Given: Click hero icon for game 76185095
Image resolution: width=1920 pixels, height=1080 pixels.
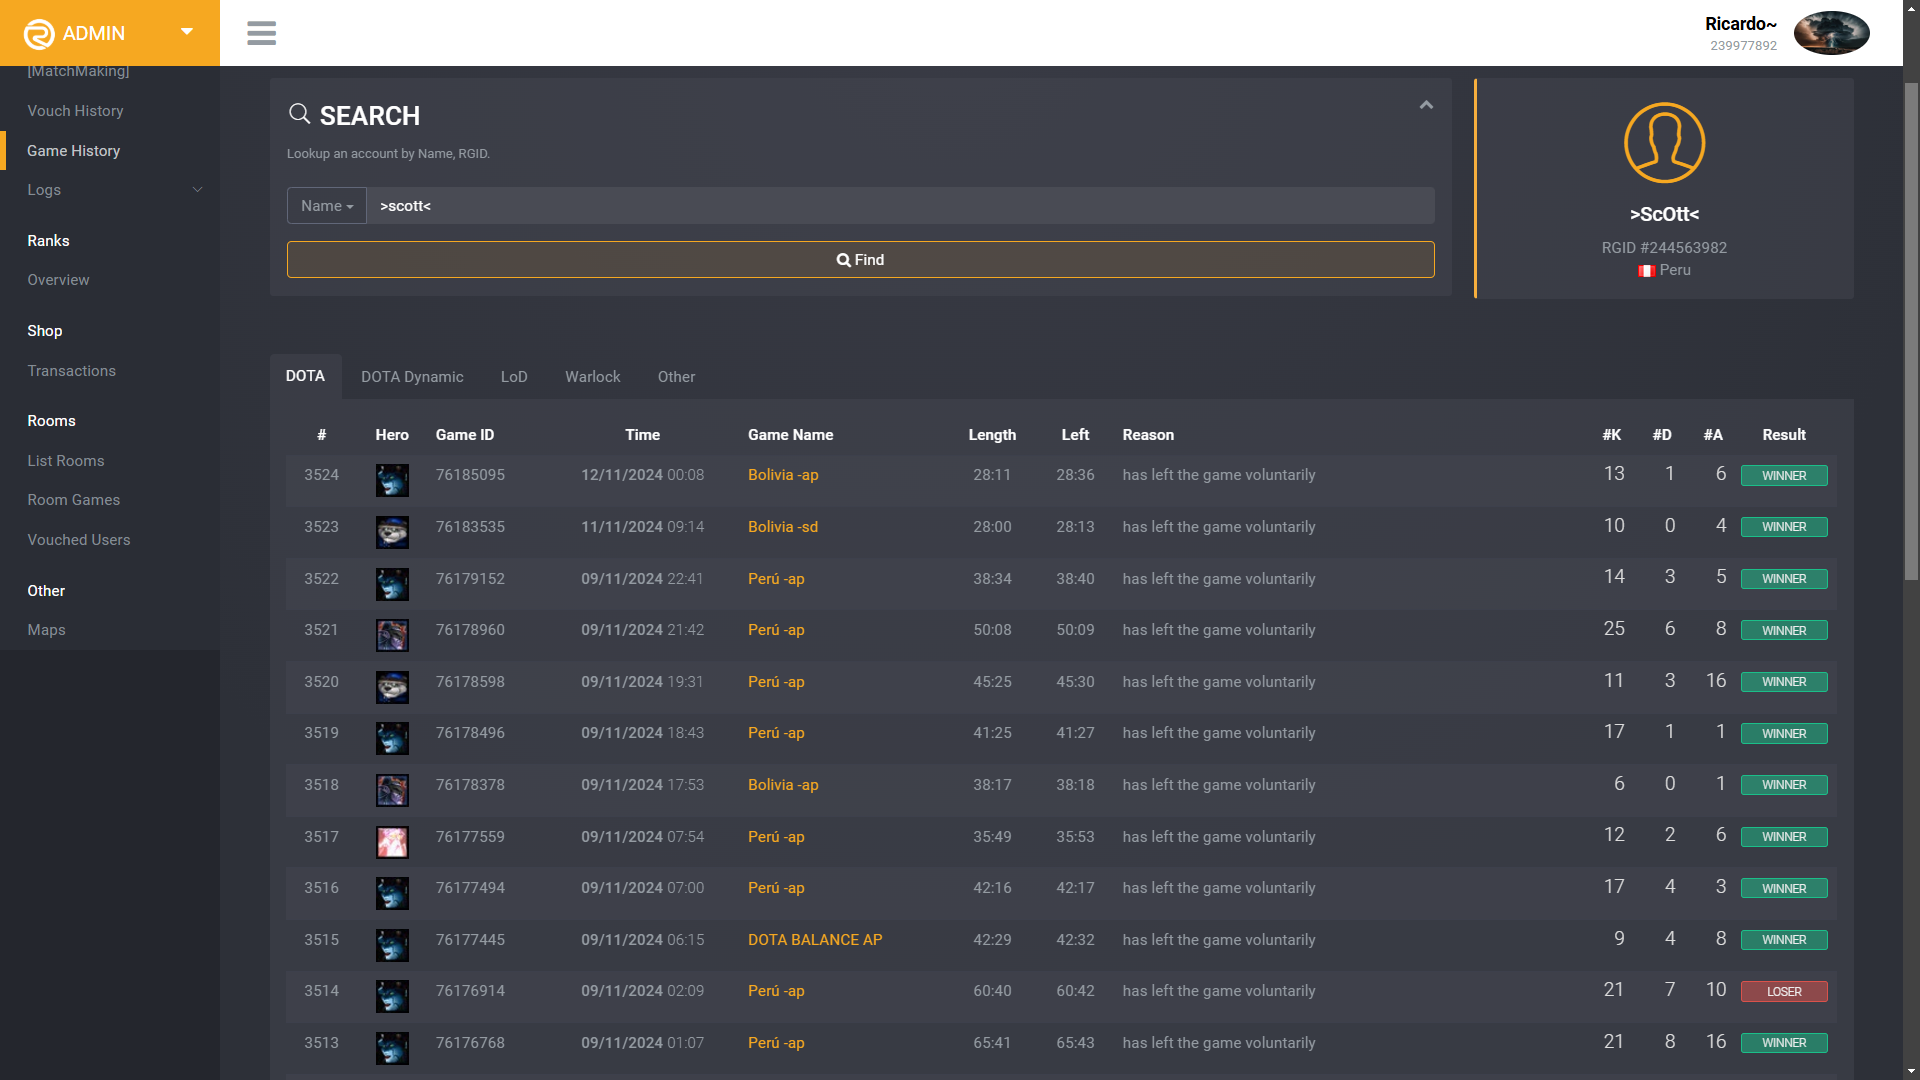Looking at the screenshot, I should pos(392,480).
